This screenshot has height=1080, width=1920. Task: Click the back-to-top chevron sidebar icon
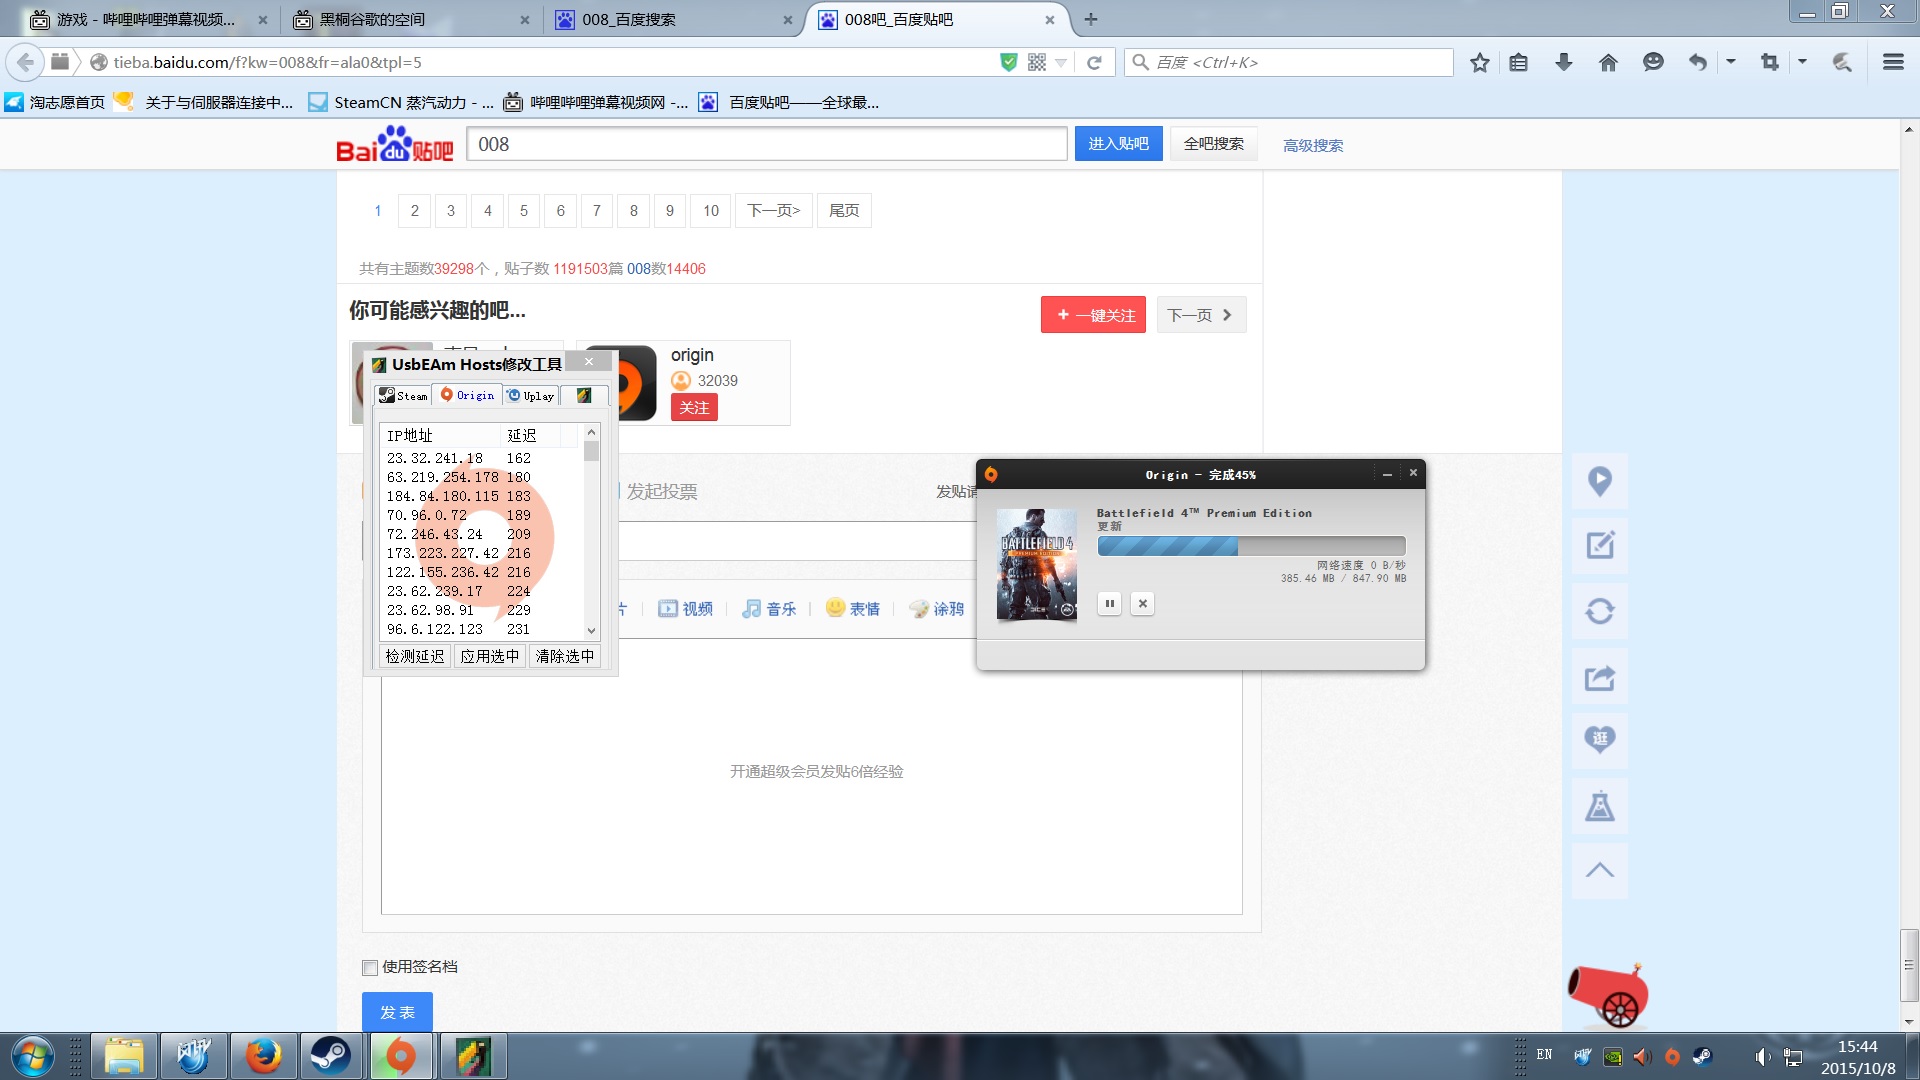tap(1600, 870)
